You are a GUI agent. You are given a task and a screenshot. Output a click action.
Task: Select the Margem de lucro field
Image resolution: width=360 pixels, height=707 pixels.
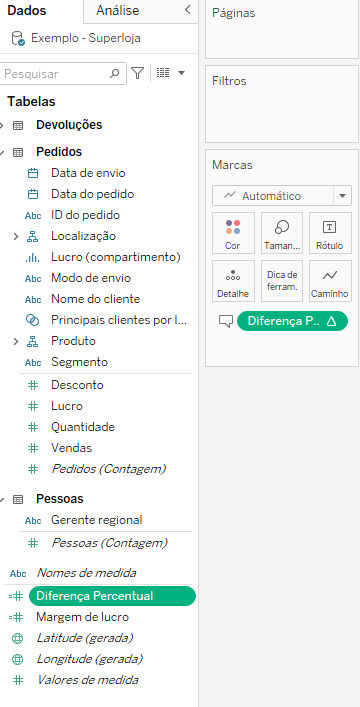click(x=83, y=617)
